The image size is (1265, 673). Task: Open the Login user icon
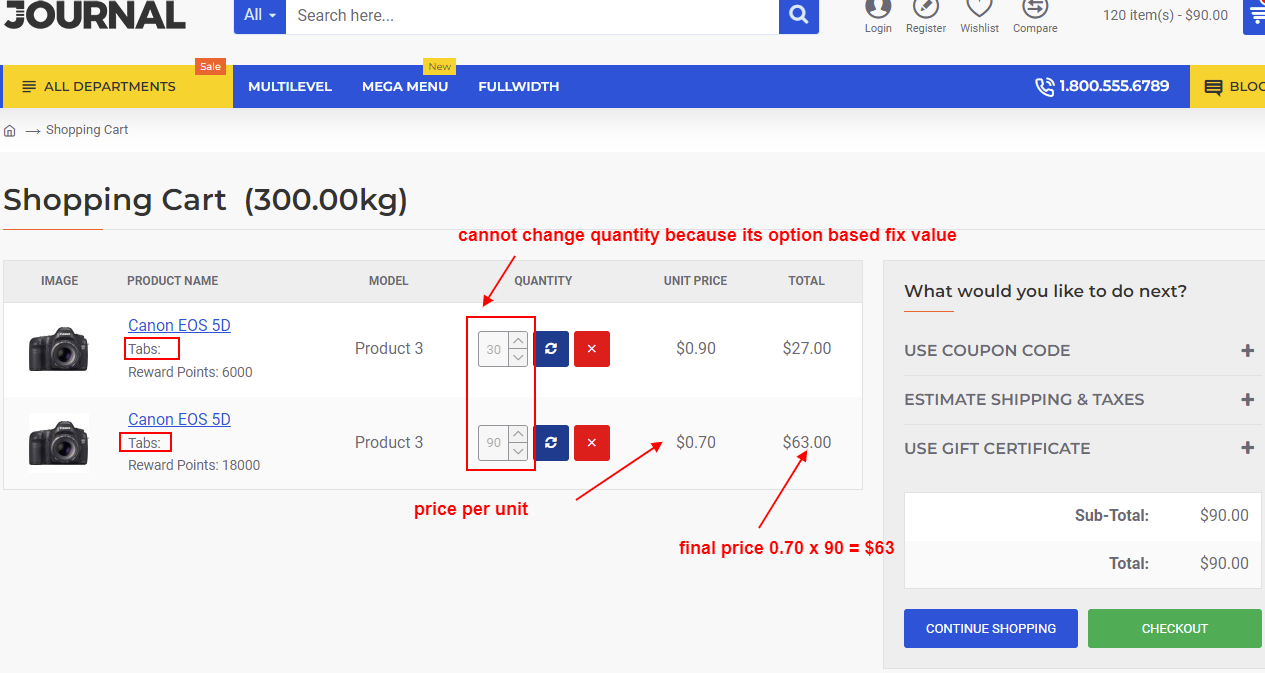[x=878, y=9]
